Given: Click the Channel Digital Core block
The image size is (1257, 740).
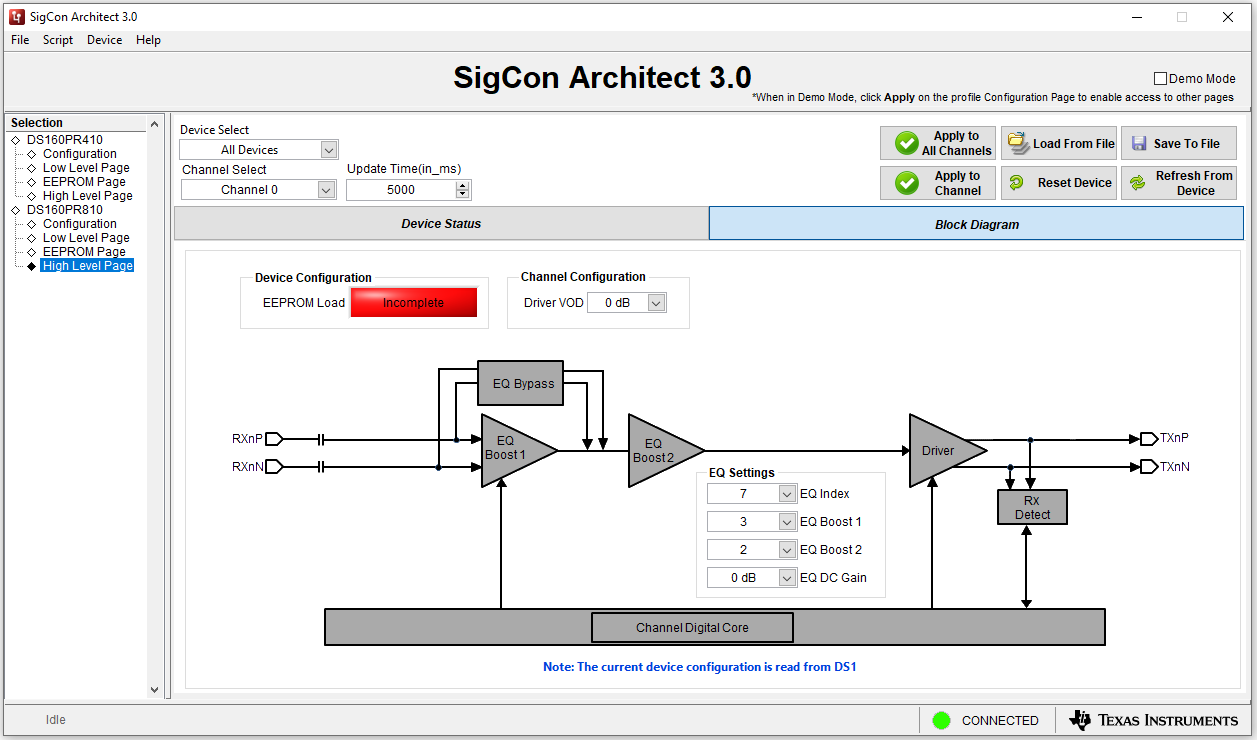Looking at the screenshot, I should pos(692,628).
